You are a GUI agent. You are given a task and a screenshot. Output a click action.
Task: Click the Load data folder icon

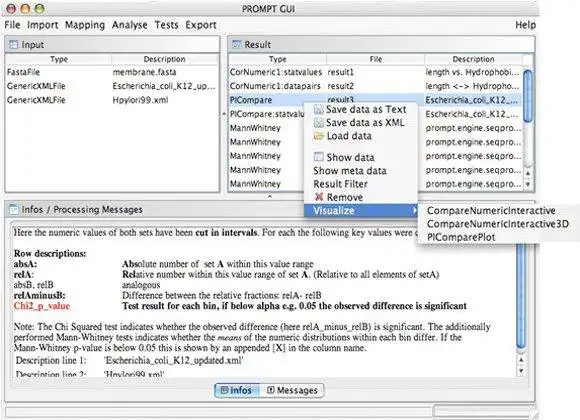tap(318, 136)
